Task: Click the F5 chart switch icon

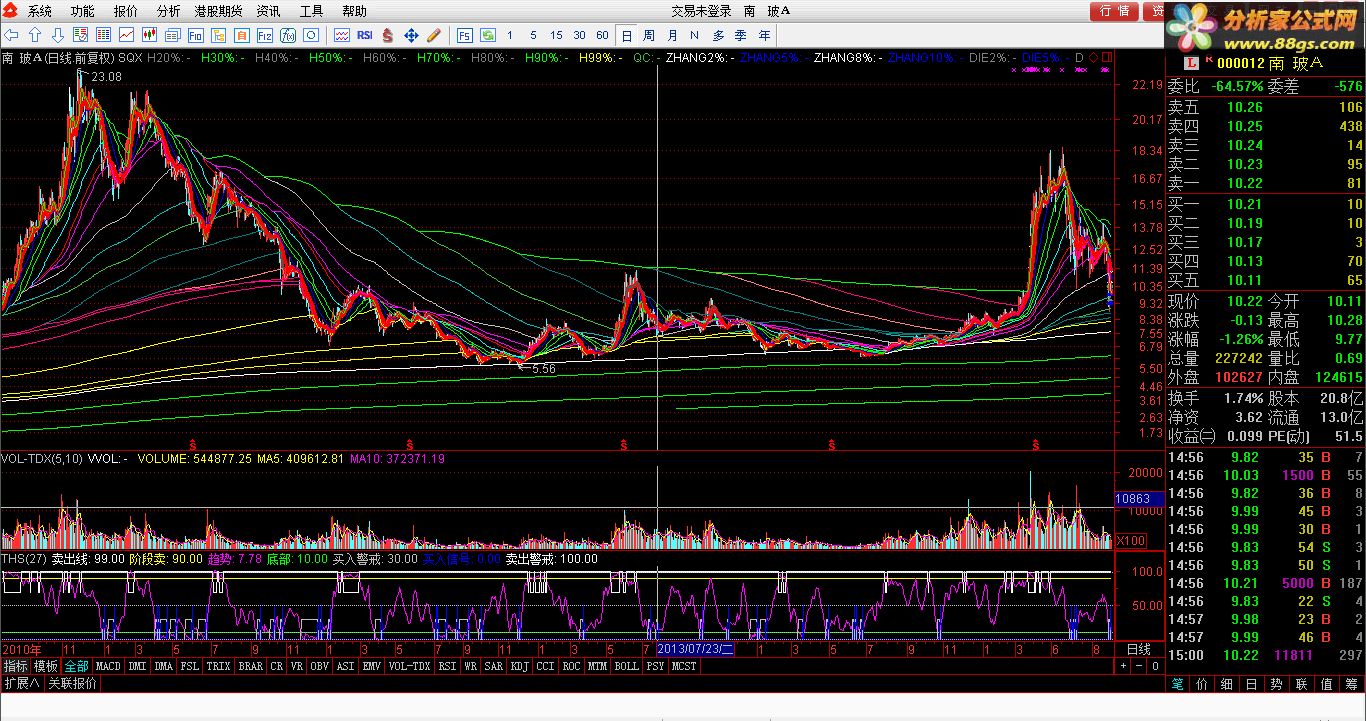Action: click(465, 35)
